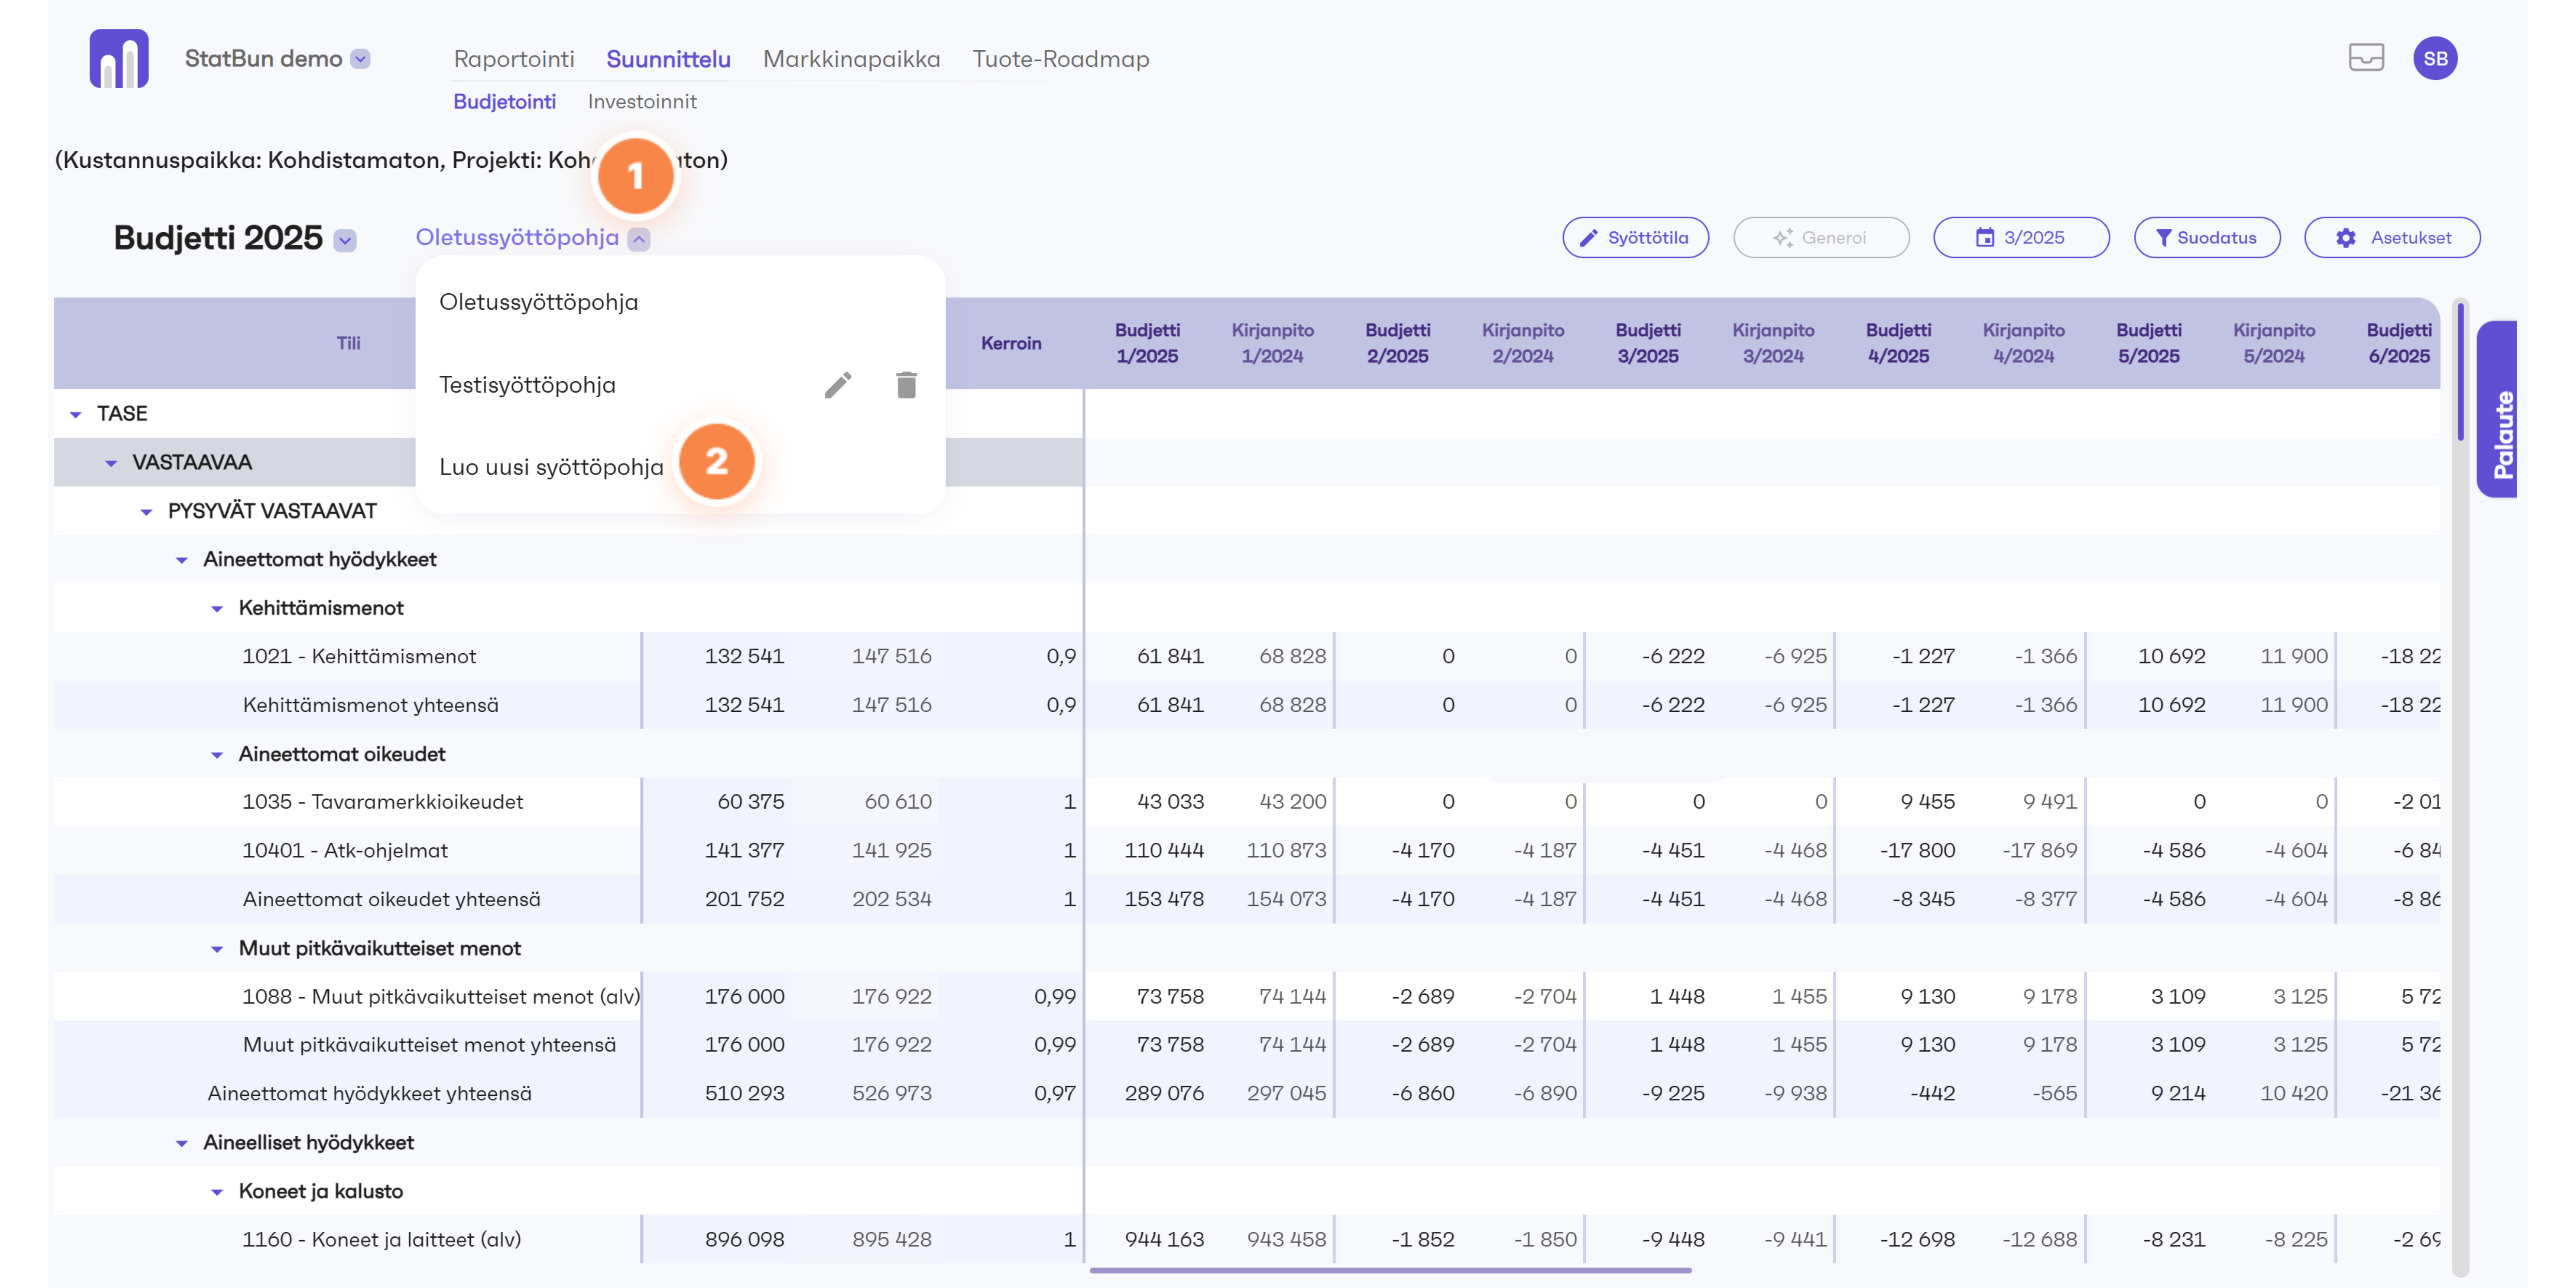Click Kerroin value 0,97 cell
This screenshot has width=2576, height=1288.
[1055, 1094]
